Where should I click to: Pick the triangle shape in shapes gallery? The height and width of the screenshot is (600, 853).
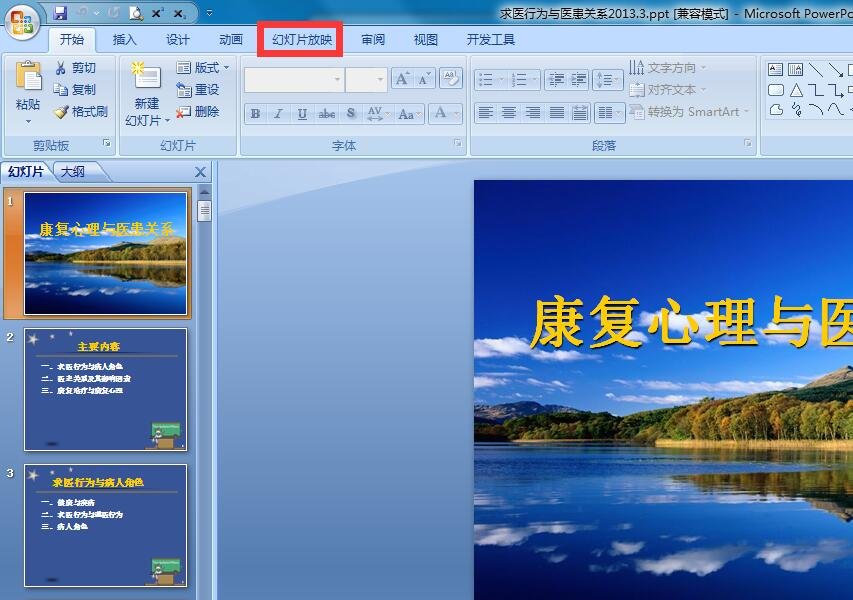point(796,90)
